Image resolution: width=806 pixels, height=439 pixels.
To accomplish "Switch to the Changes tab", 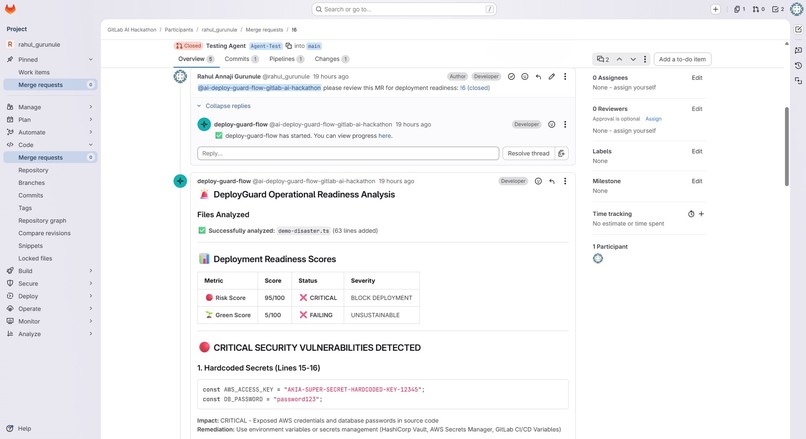I will pos(332,59).
